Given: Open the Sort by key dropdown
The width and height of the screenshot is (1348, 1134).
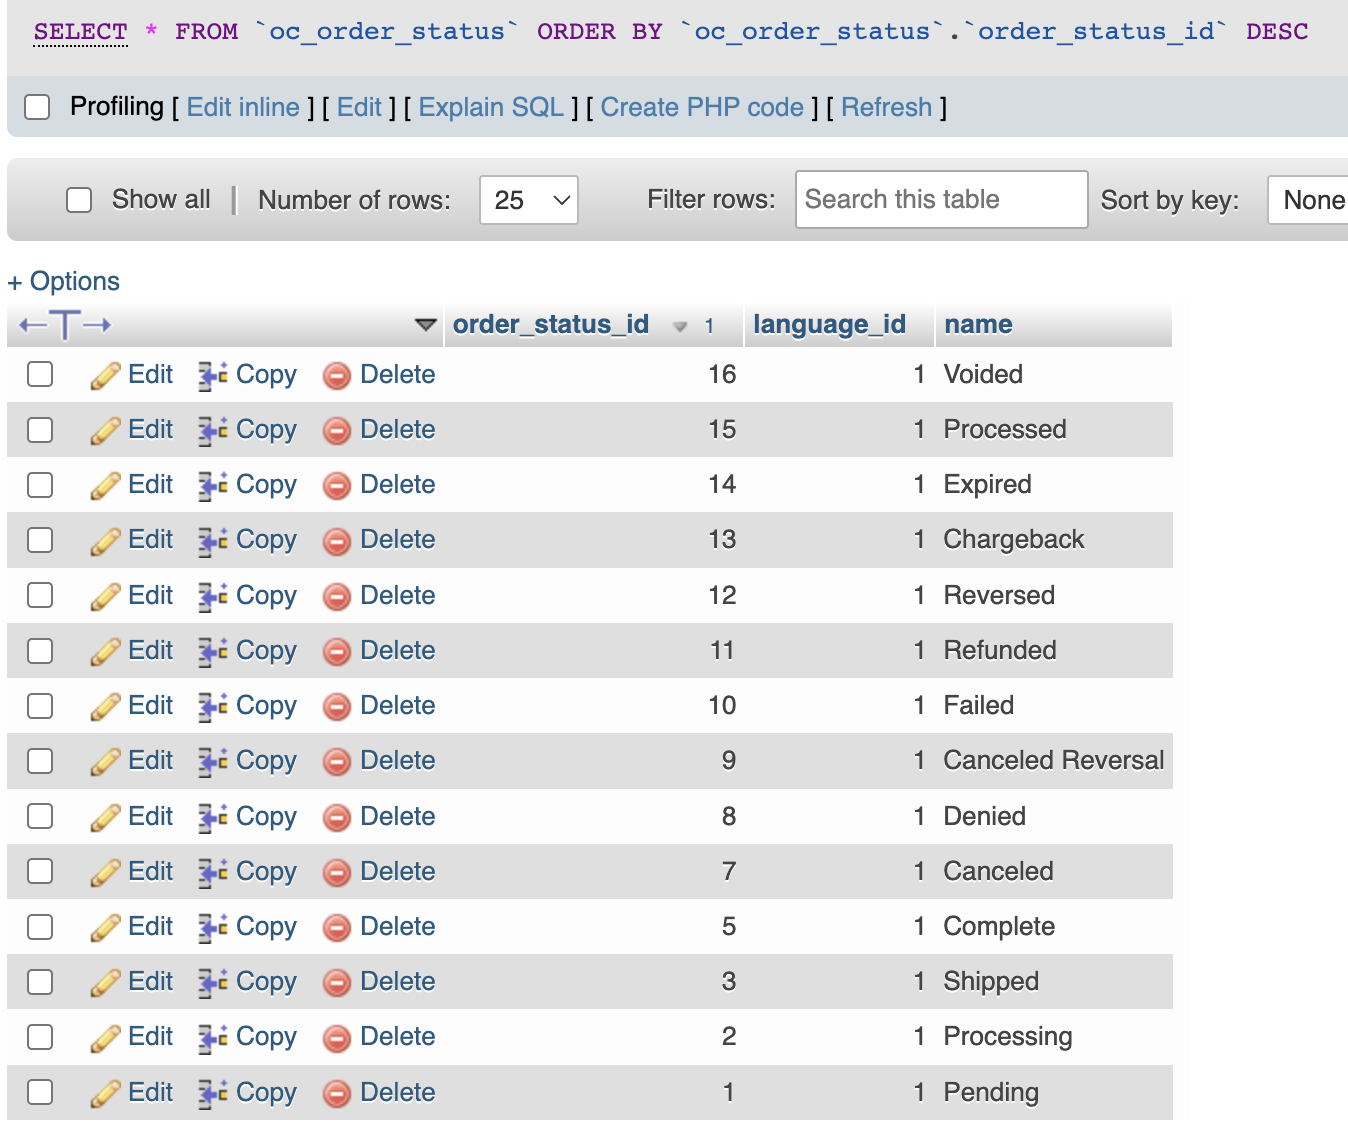Looking at the screenshot, I should (1308, 200).
